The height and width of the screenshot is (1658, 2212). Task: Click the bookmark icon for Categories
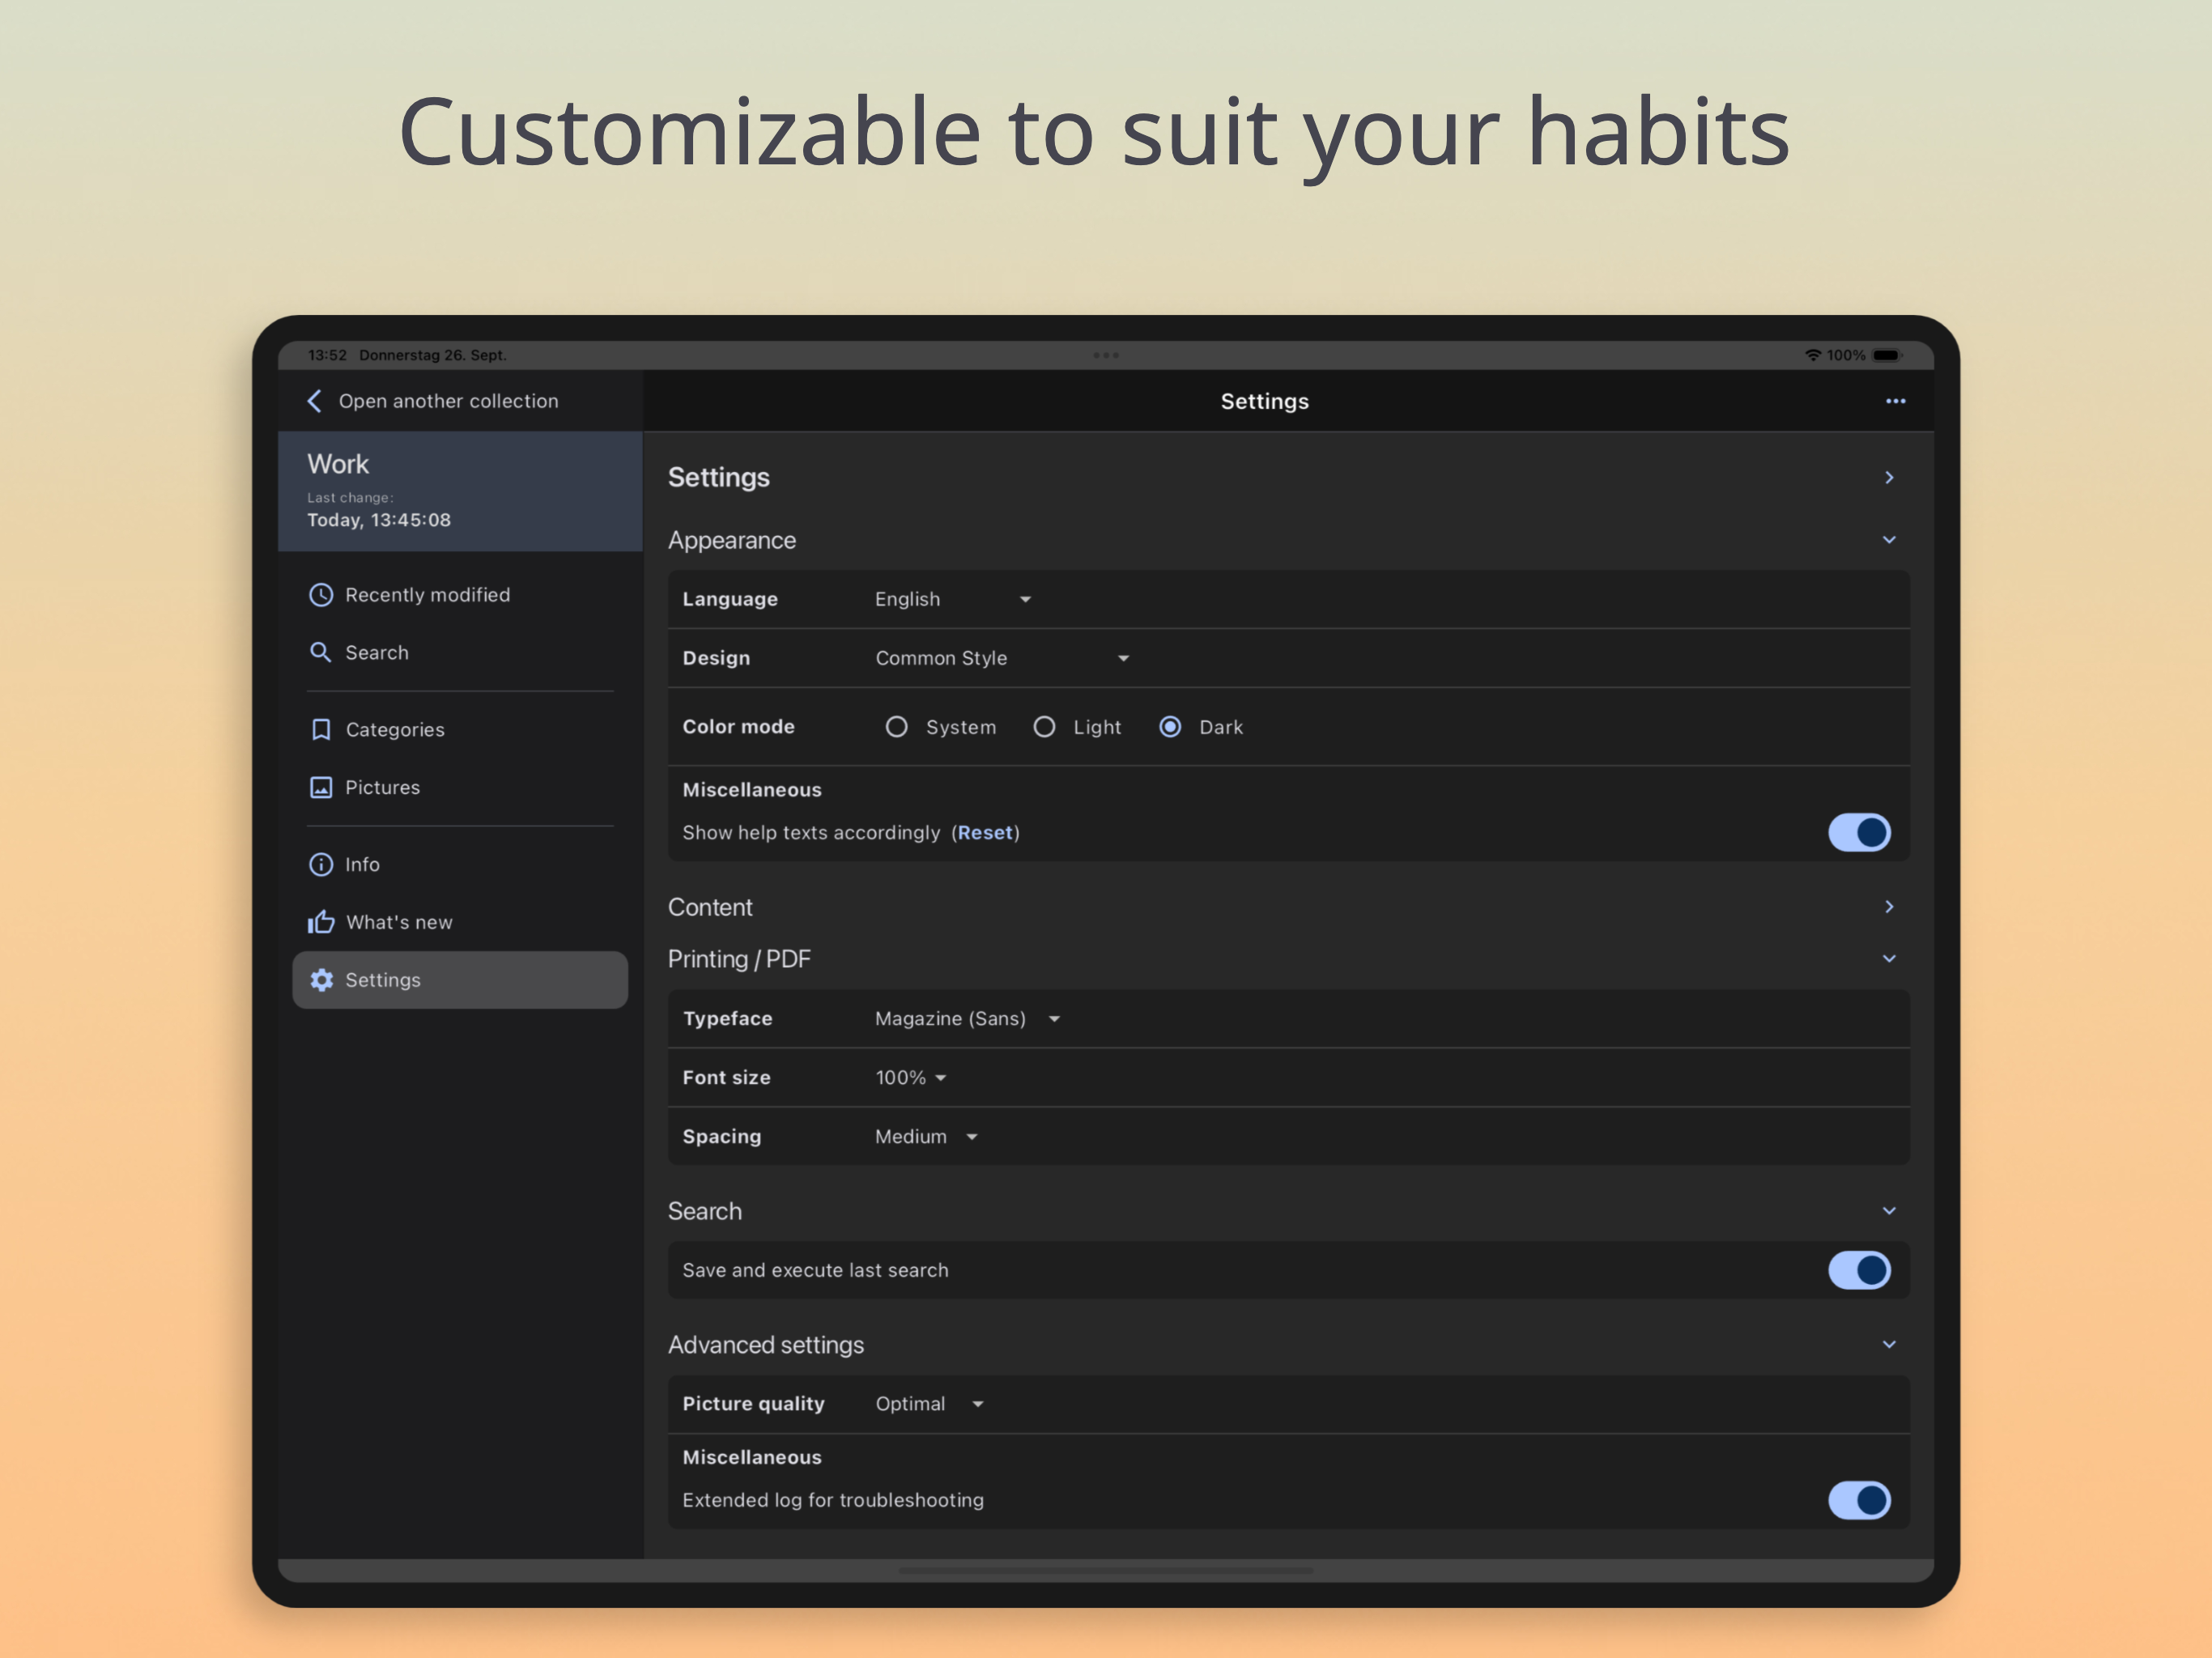321,730
